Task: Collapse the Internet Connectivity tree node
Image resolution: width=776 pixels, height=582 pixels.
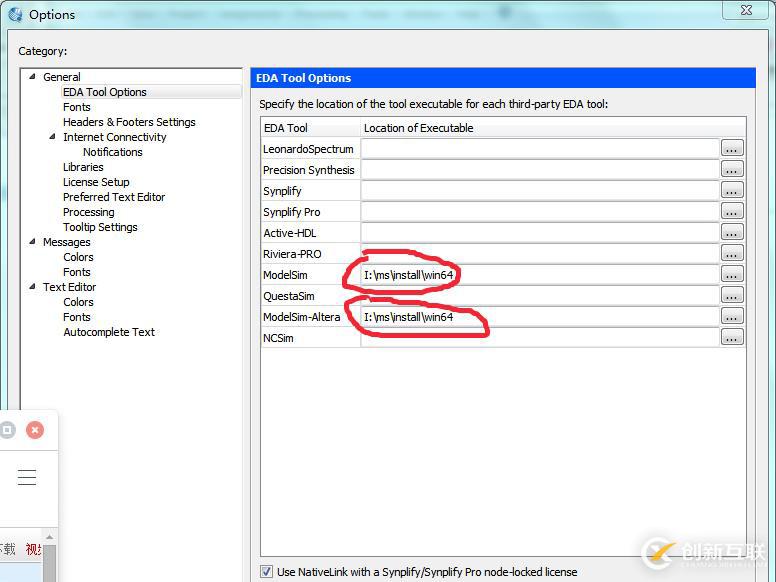Action: pos(52,137)
